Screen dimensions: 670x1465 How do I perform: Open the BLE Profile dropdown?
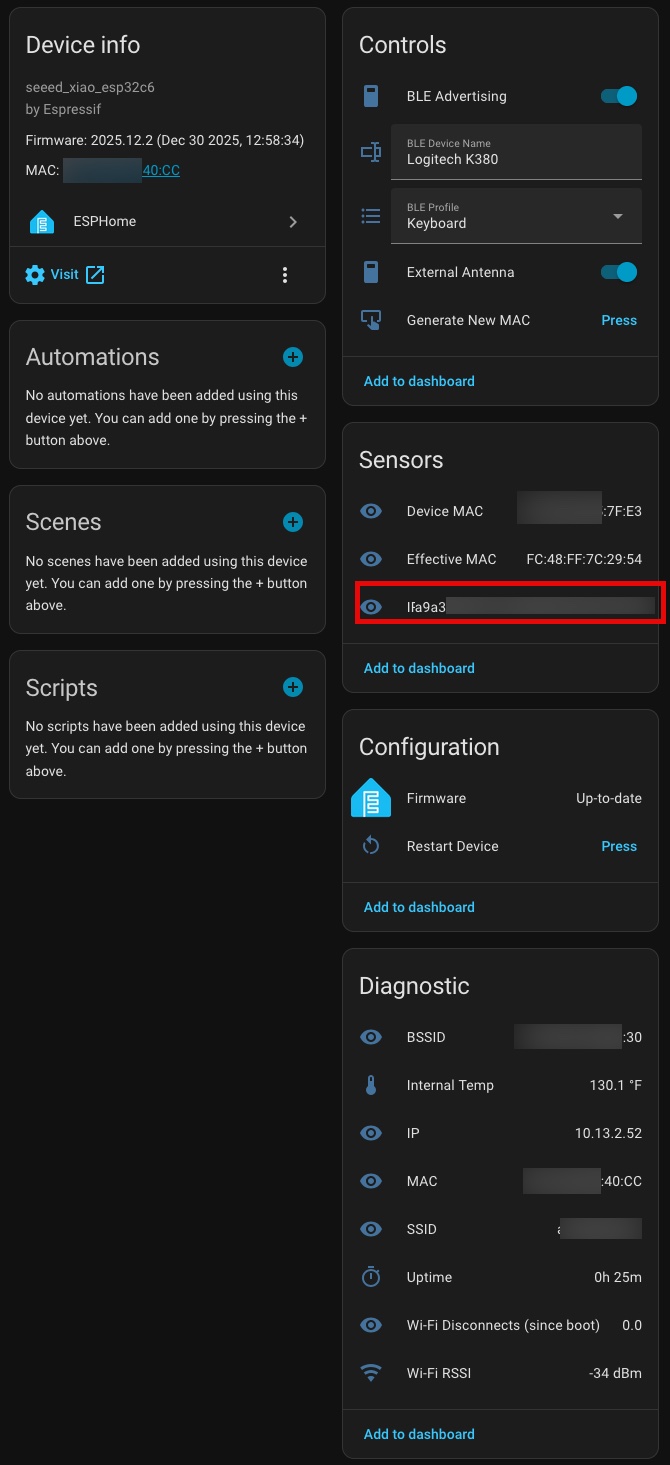(516, 216)
